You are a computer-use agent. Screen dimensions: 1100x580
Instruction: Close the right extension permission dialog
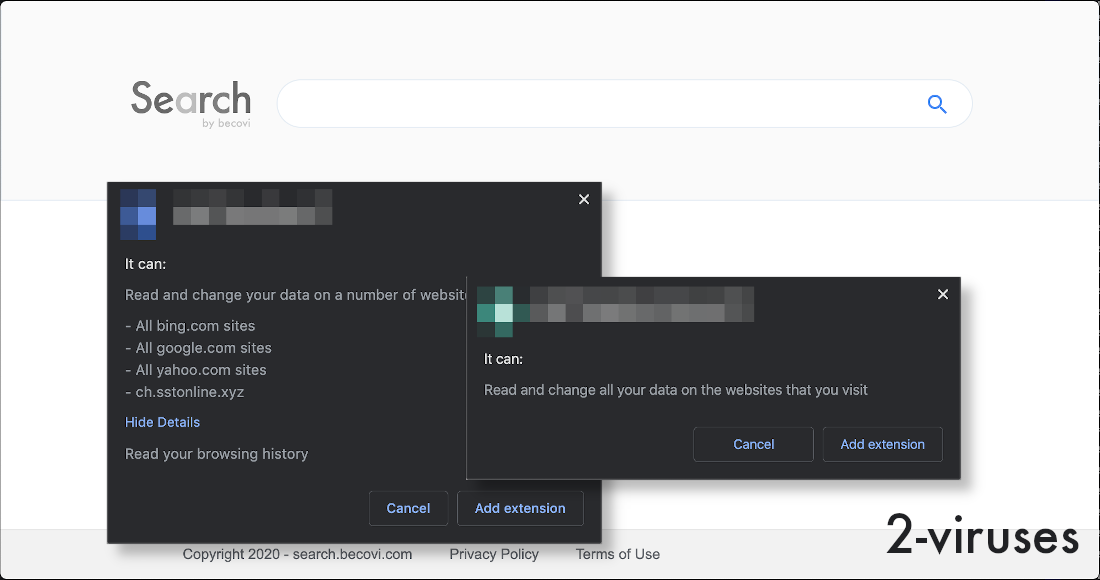[x=942, y=294]
